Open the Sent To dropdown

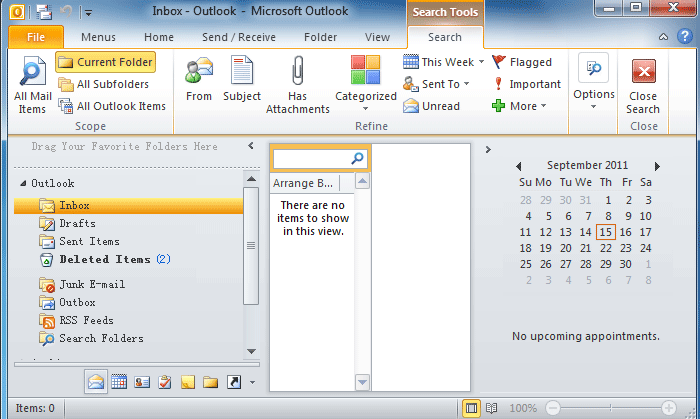[x=436, y=84]
